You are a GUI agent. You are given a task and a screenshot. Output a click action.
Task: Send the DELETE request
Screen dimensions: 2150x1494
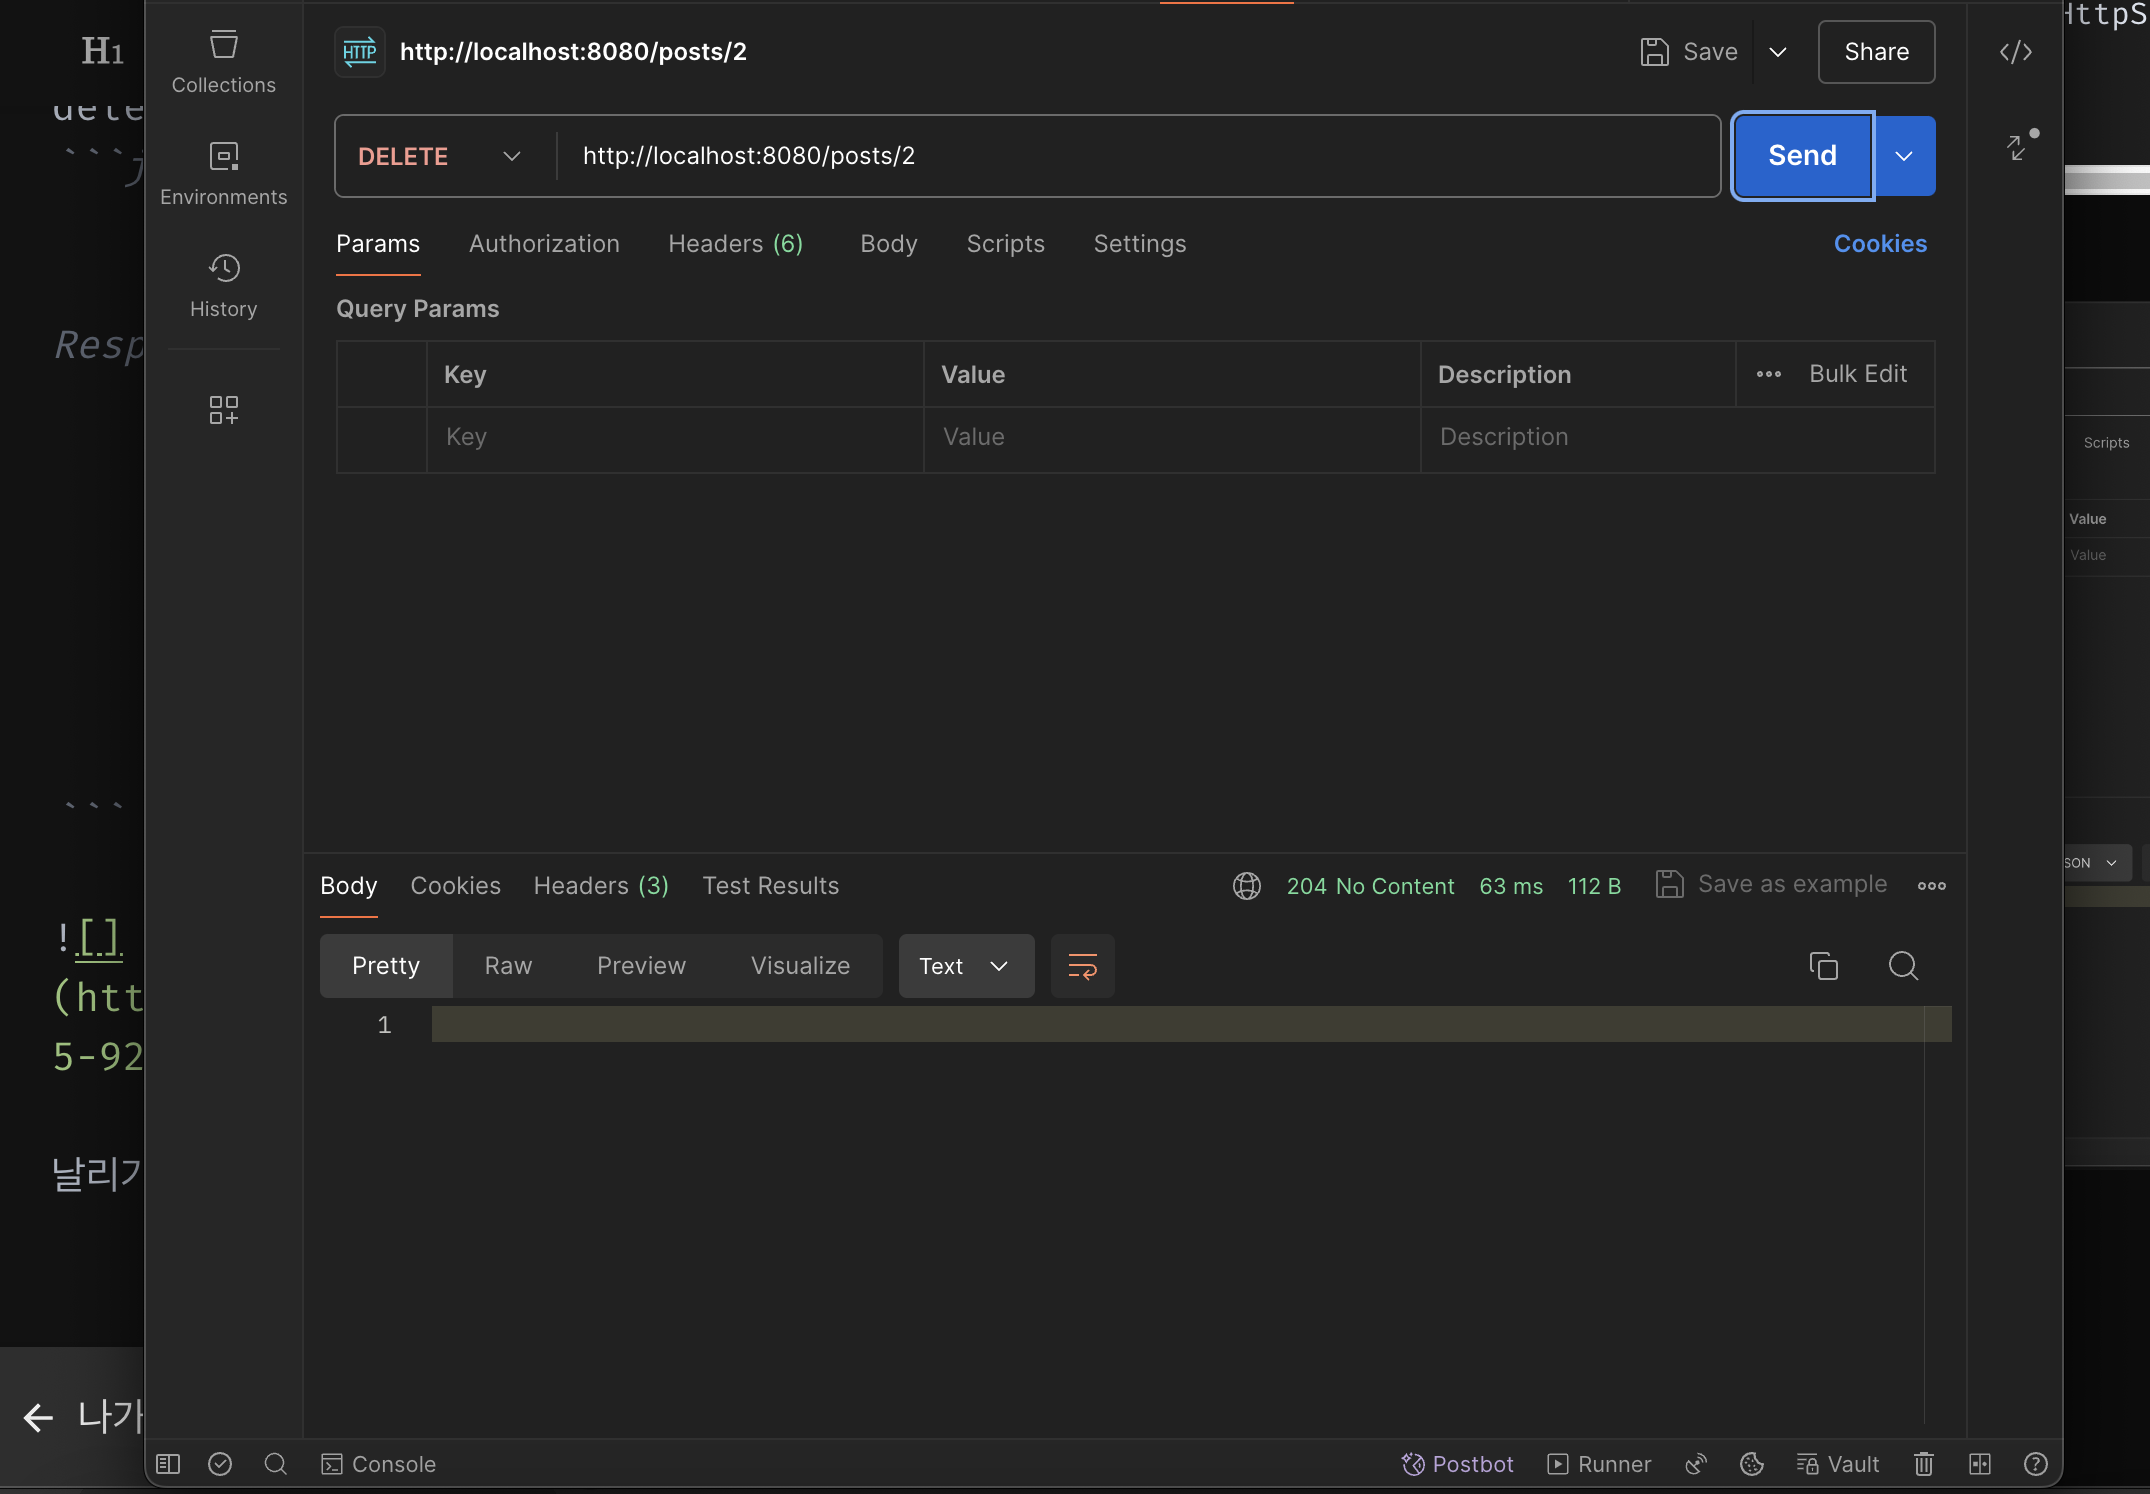coord(1802,156)
